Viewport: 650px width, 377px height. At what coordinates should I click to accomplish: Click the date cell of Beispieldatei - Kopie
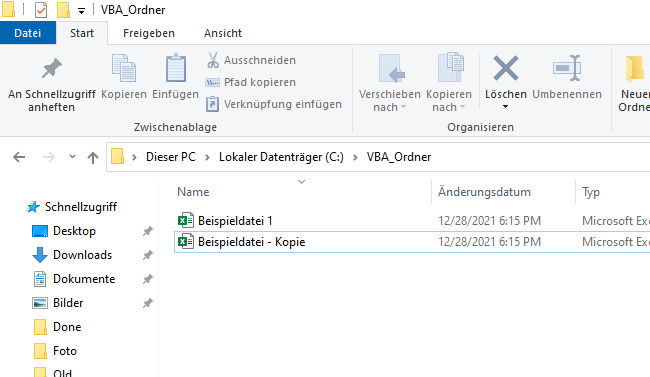[x=490, y=242]
